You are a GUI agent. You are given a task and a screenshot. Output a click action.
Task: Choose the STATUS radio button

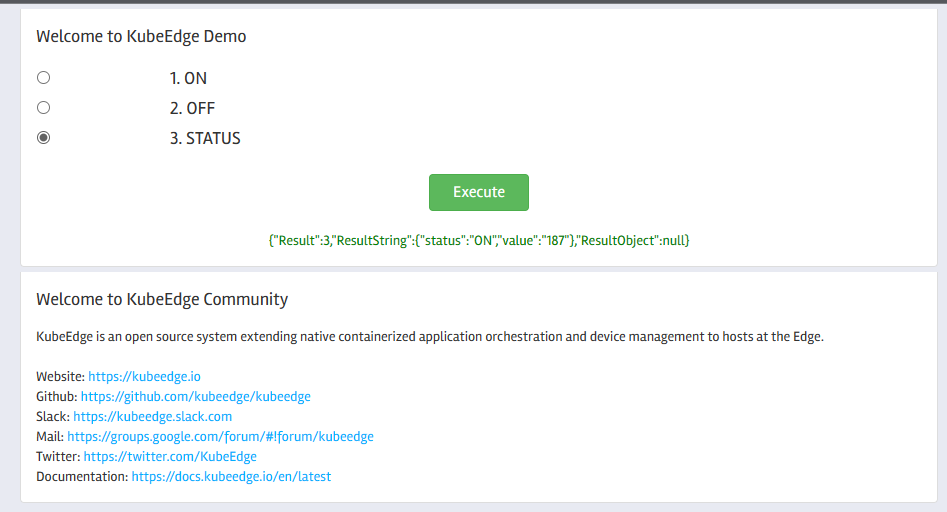click(43, 138)
